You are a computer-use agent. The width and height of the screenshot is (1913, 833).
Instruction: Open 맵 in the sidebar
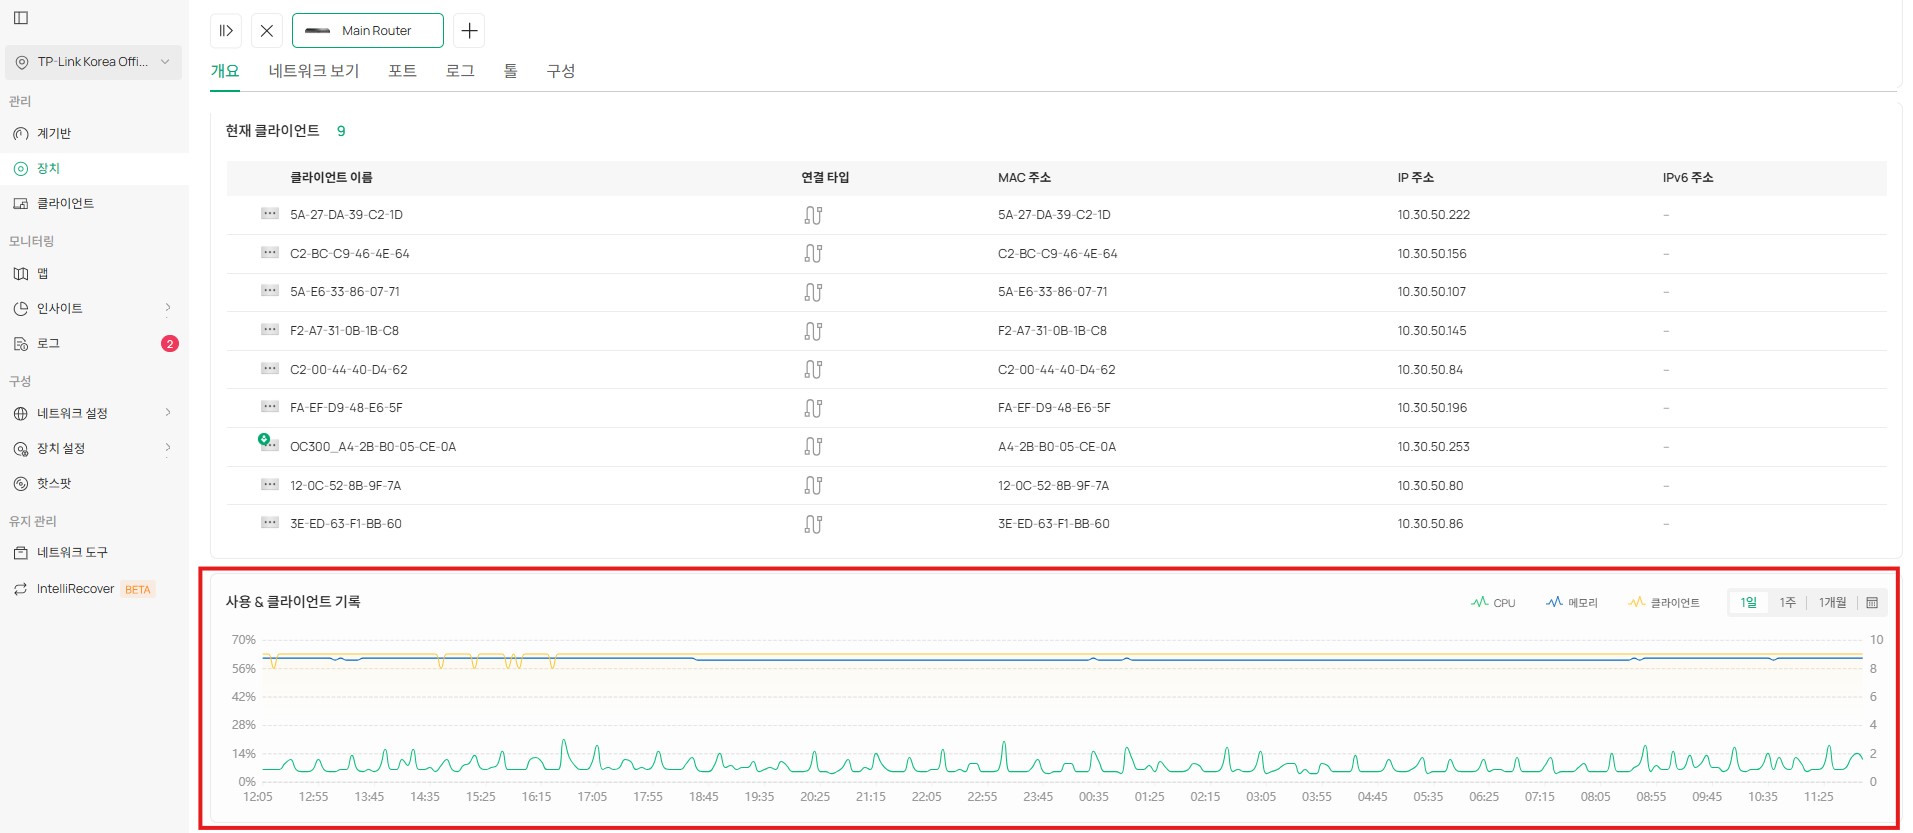[x=42, y=274]
